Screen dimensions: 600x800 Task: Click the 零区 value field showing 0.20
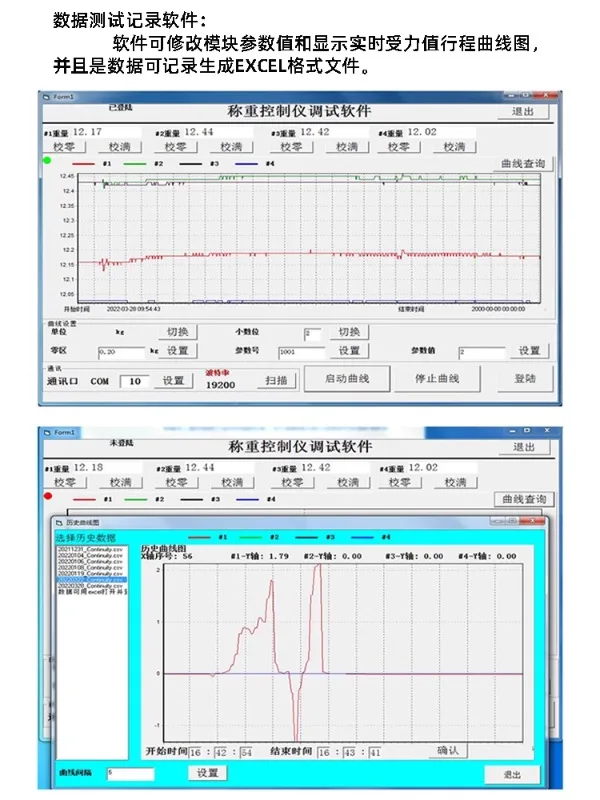(x=121, y=353)
